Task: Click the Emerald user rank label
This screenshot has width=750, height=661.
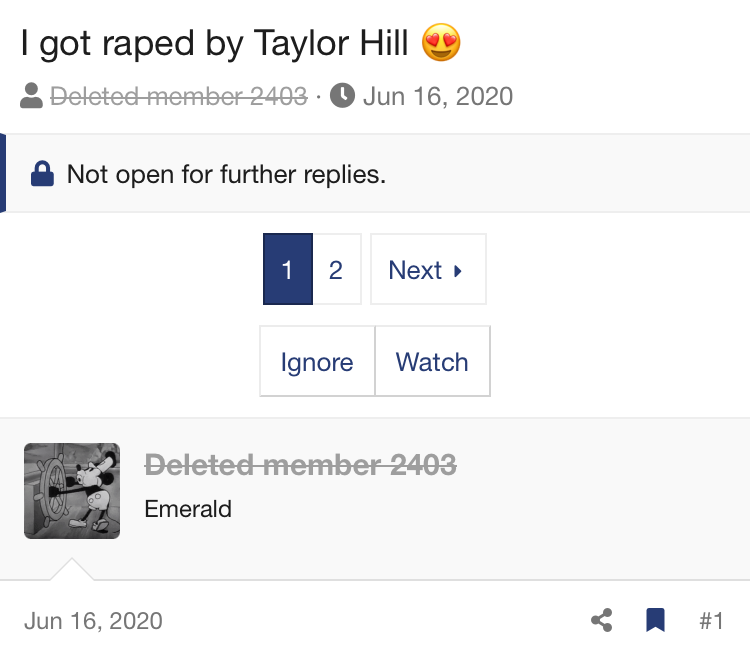Action: (x=188, y=508)
